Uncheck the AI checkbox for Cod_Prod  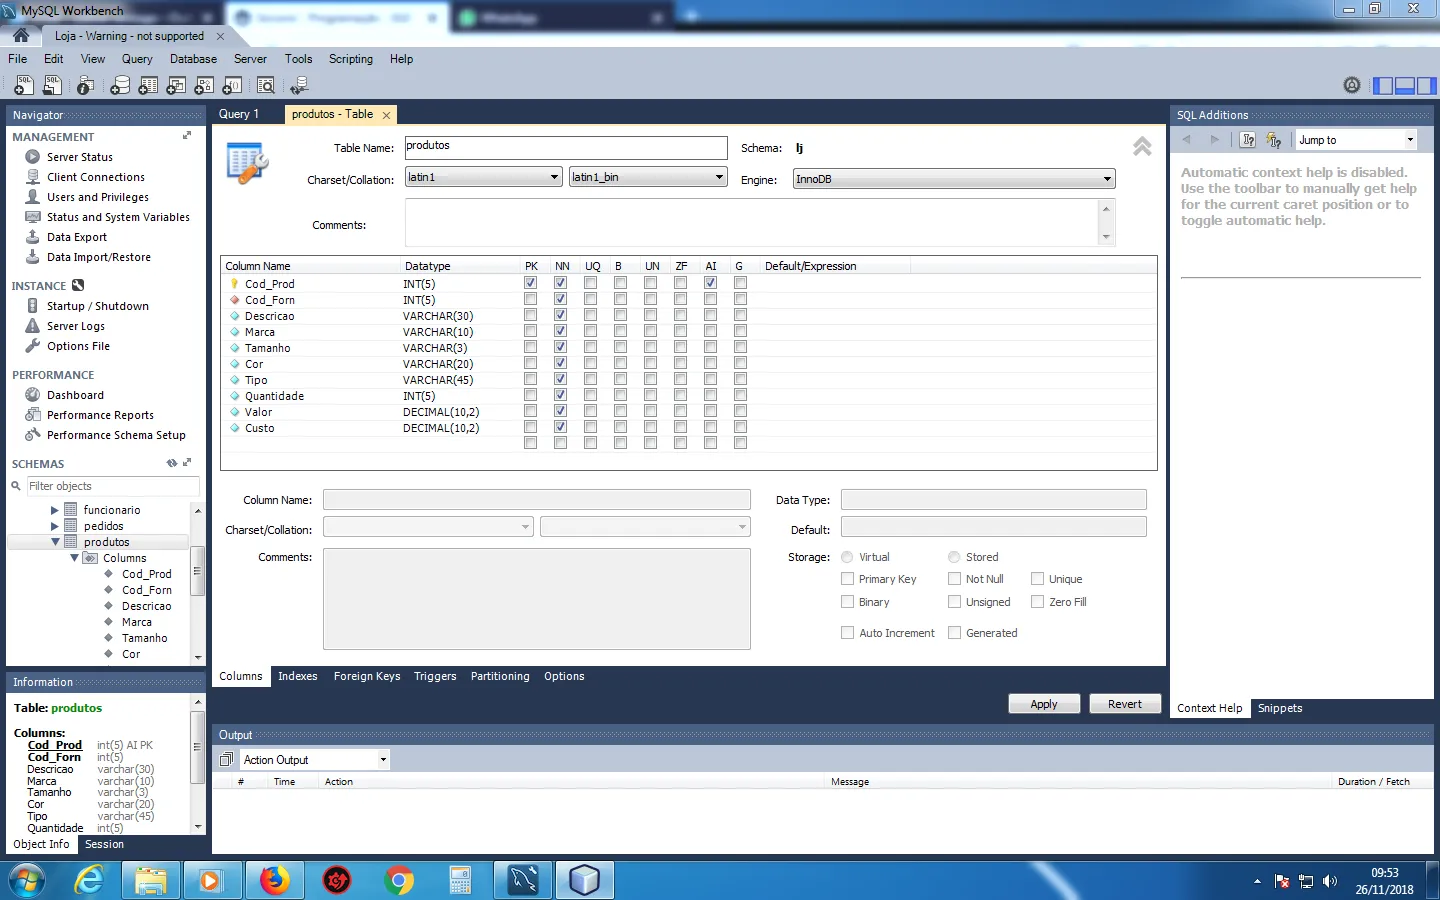[711, 283]
